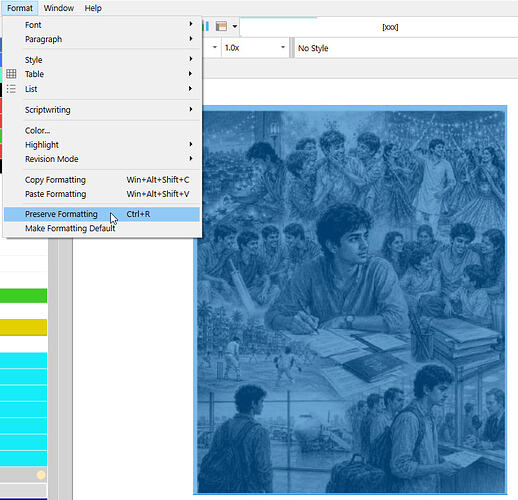This screenshot has height=500, width=518.
Task: Choose Color... from the Format menu
Action: [102, 130]
